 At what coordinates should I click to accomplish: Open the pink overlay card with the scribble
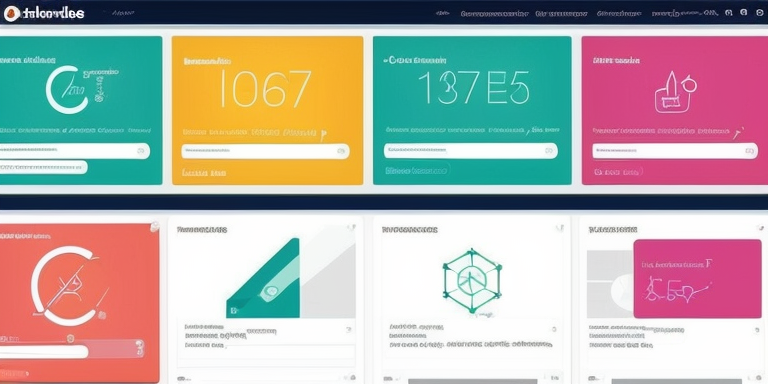click(697, 278)
